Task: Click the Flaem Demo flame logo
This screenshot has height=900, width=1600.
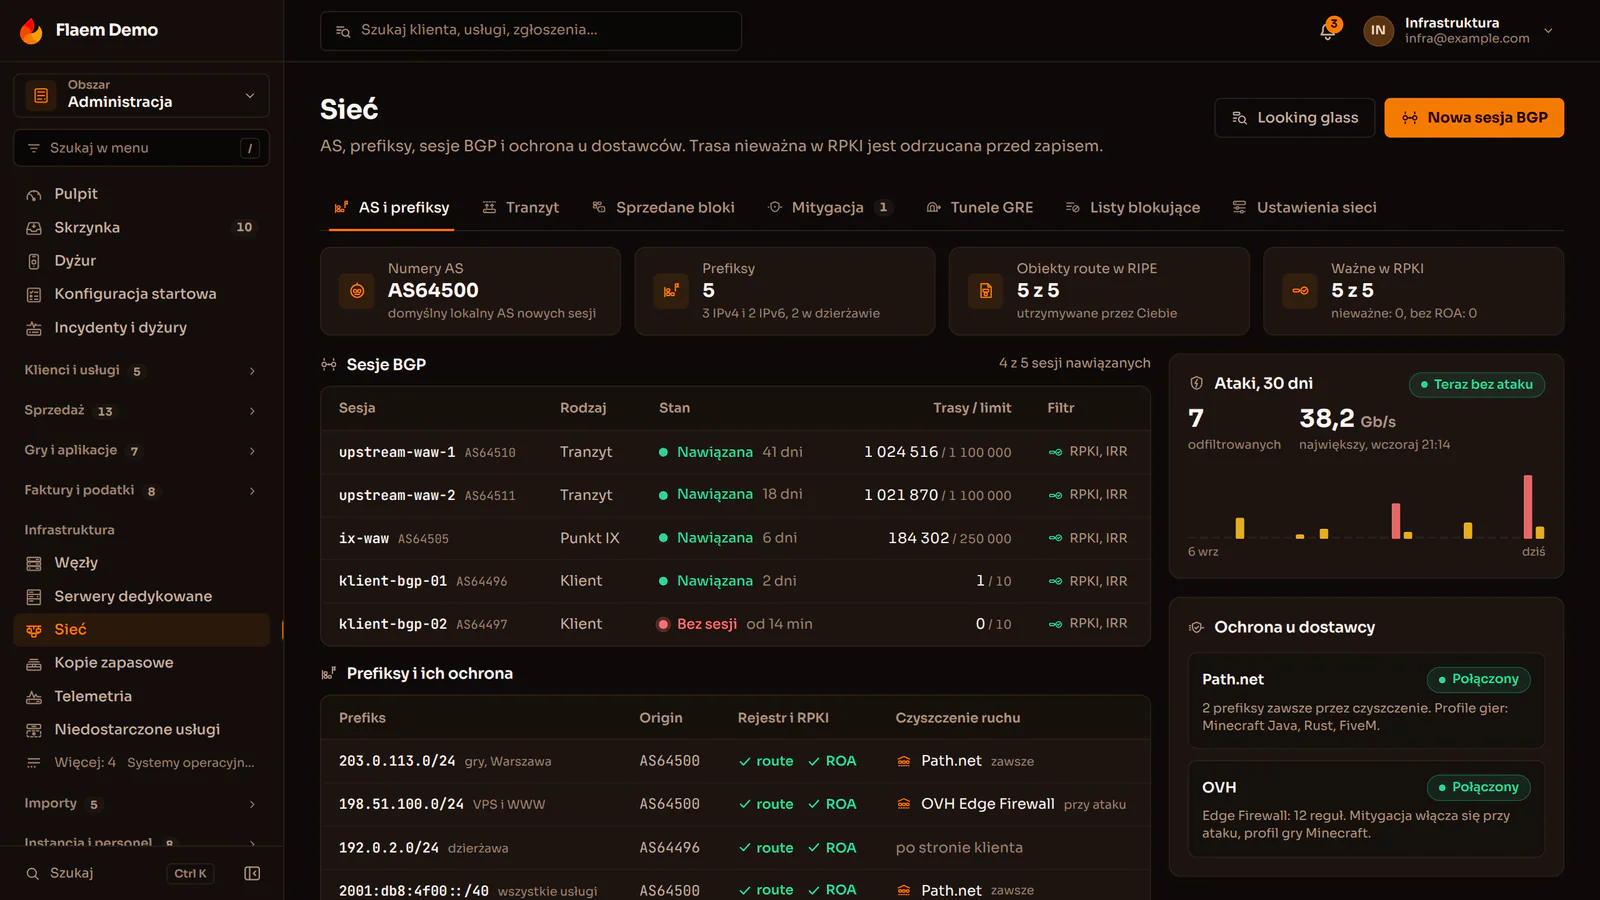Action: [x=31, y=31]
